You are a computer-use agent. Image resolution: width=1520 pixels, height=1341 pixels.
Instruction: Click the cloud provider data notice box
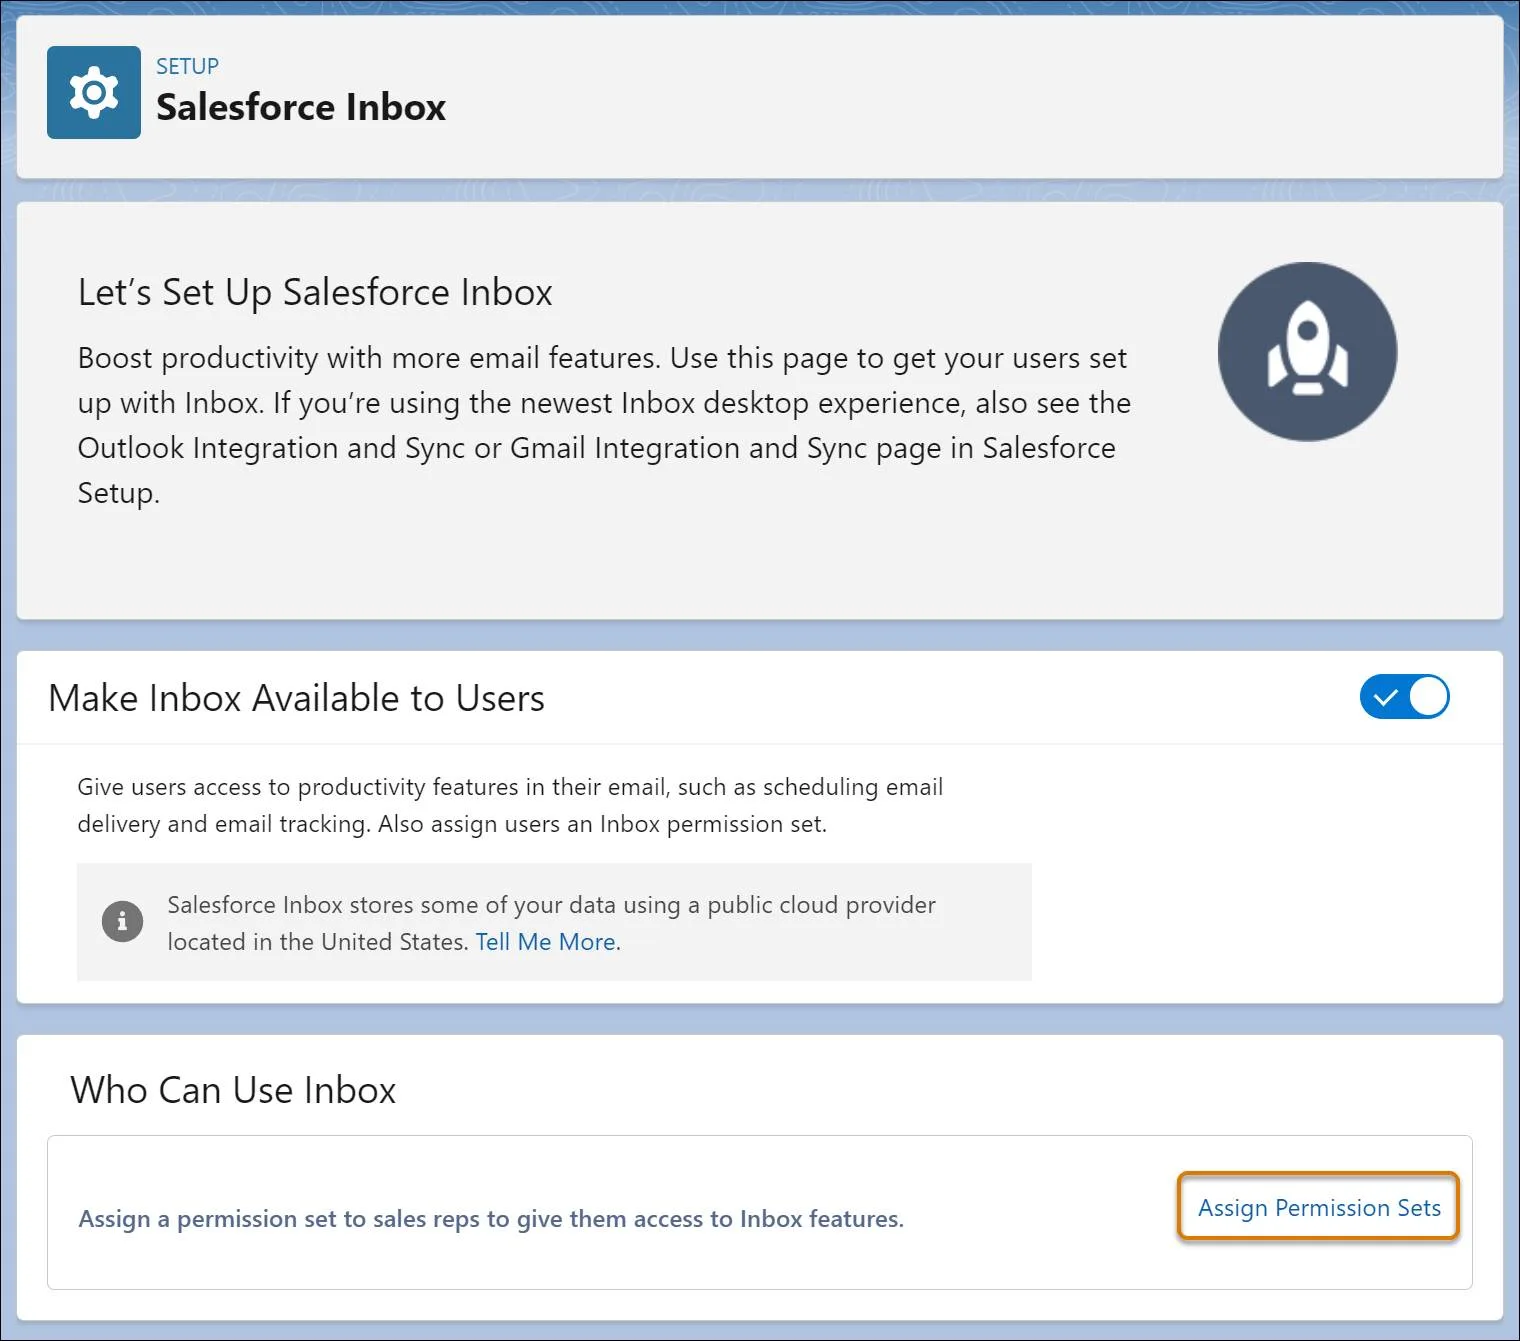tap(553, 921)
